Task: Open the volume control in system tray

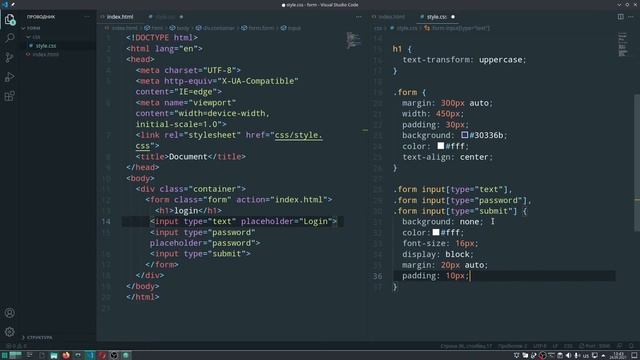Action: [x=569, y=356]
